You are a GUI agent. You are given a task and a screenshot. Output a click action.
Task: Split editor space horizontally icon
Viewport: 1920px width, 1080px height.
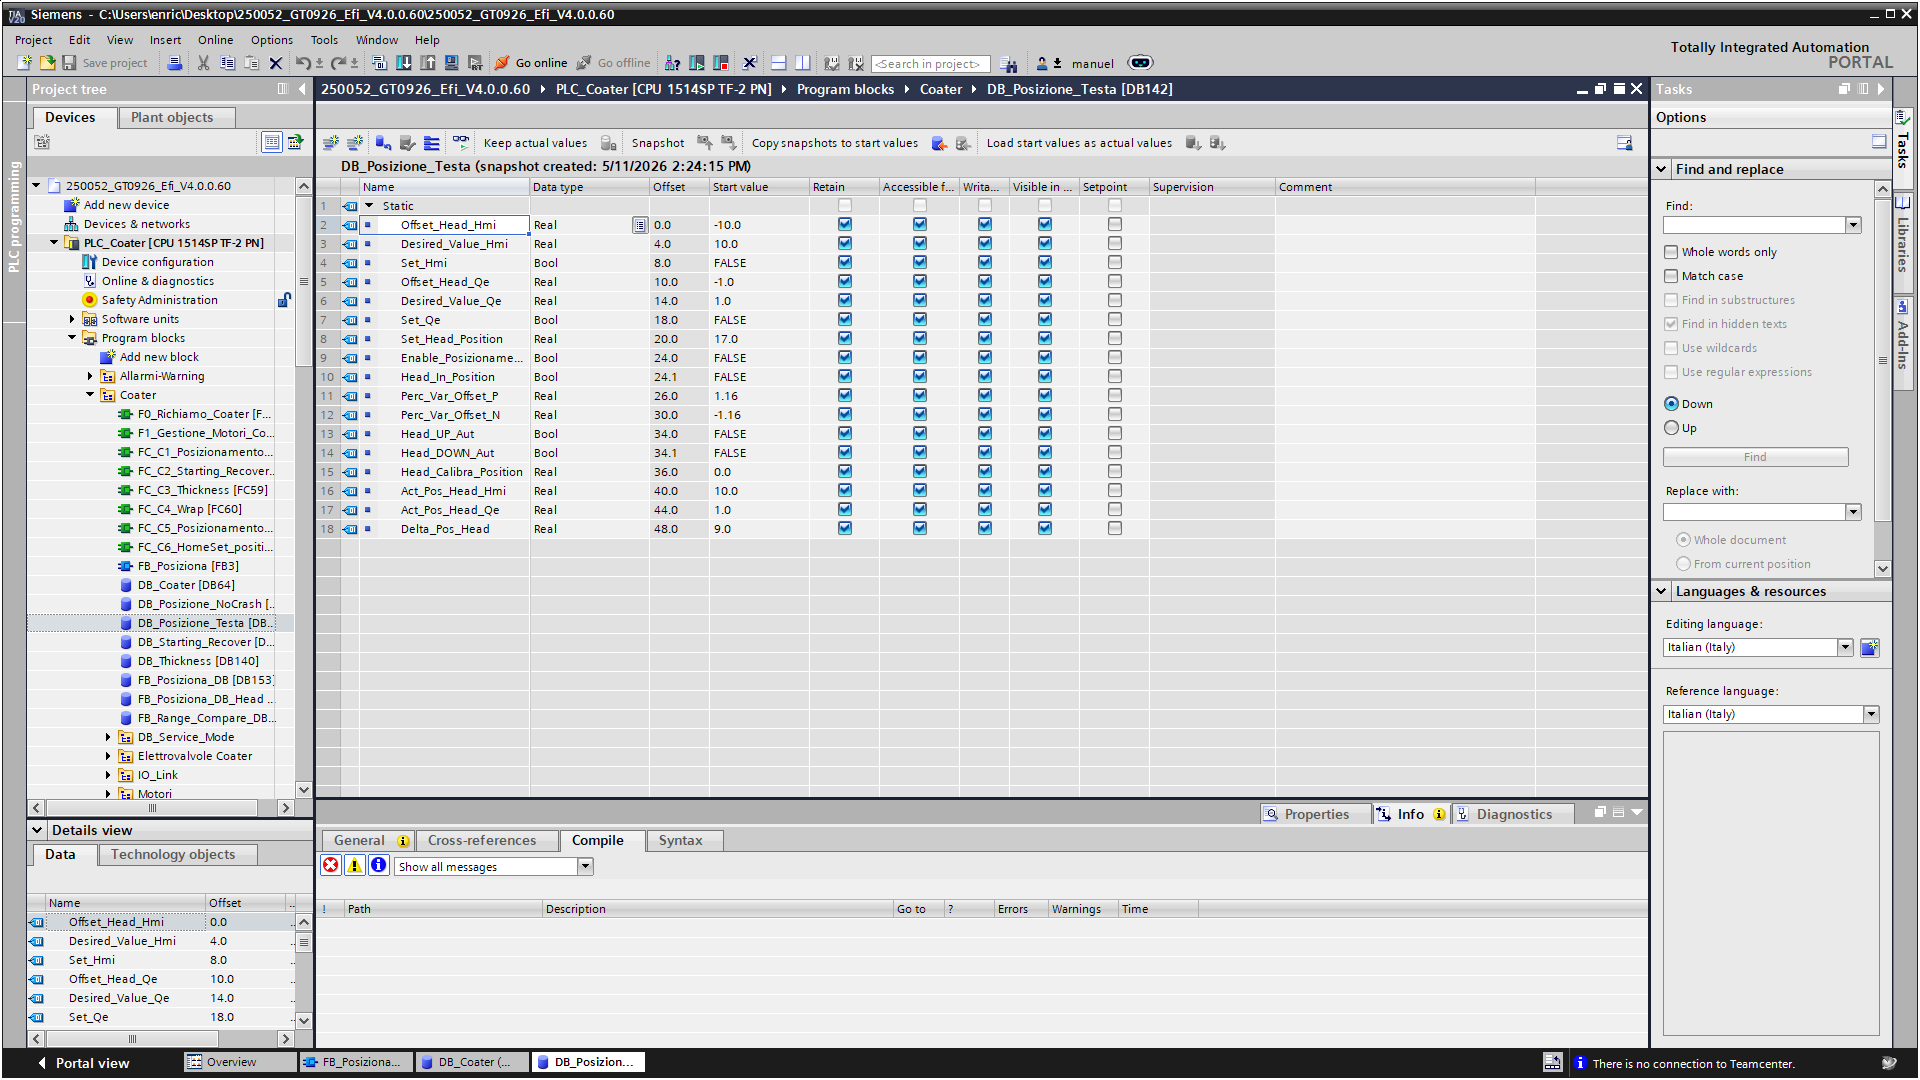coord(779,63)
